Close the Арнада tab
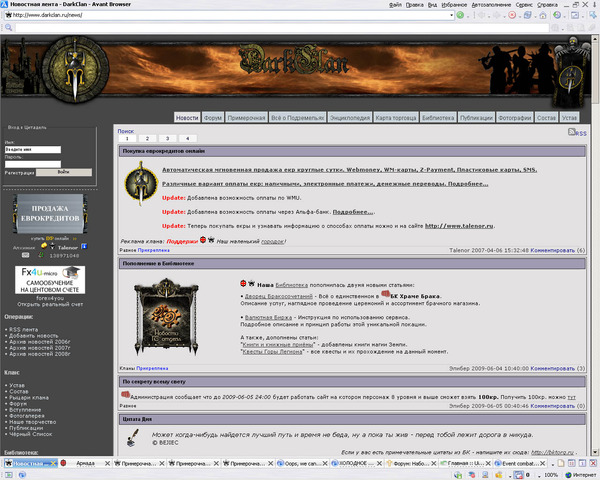Image resolution: width=600 pixels, height=480 pixels. click(108, 464)
